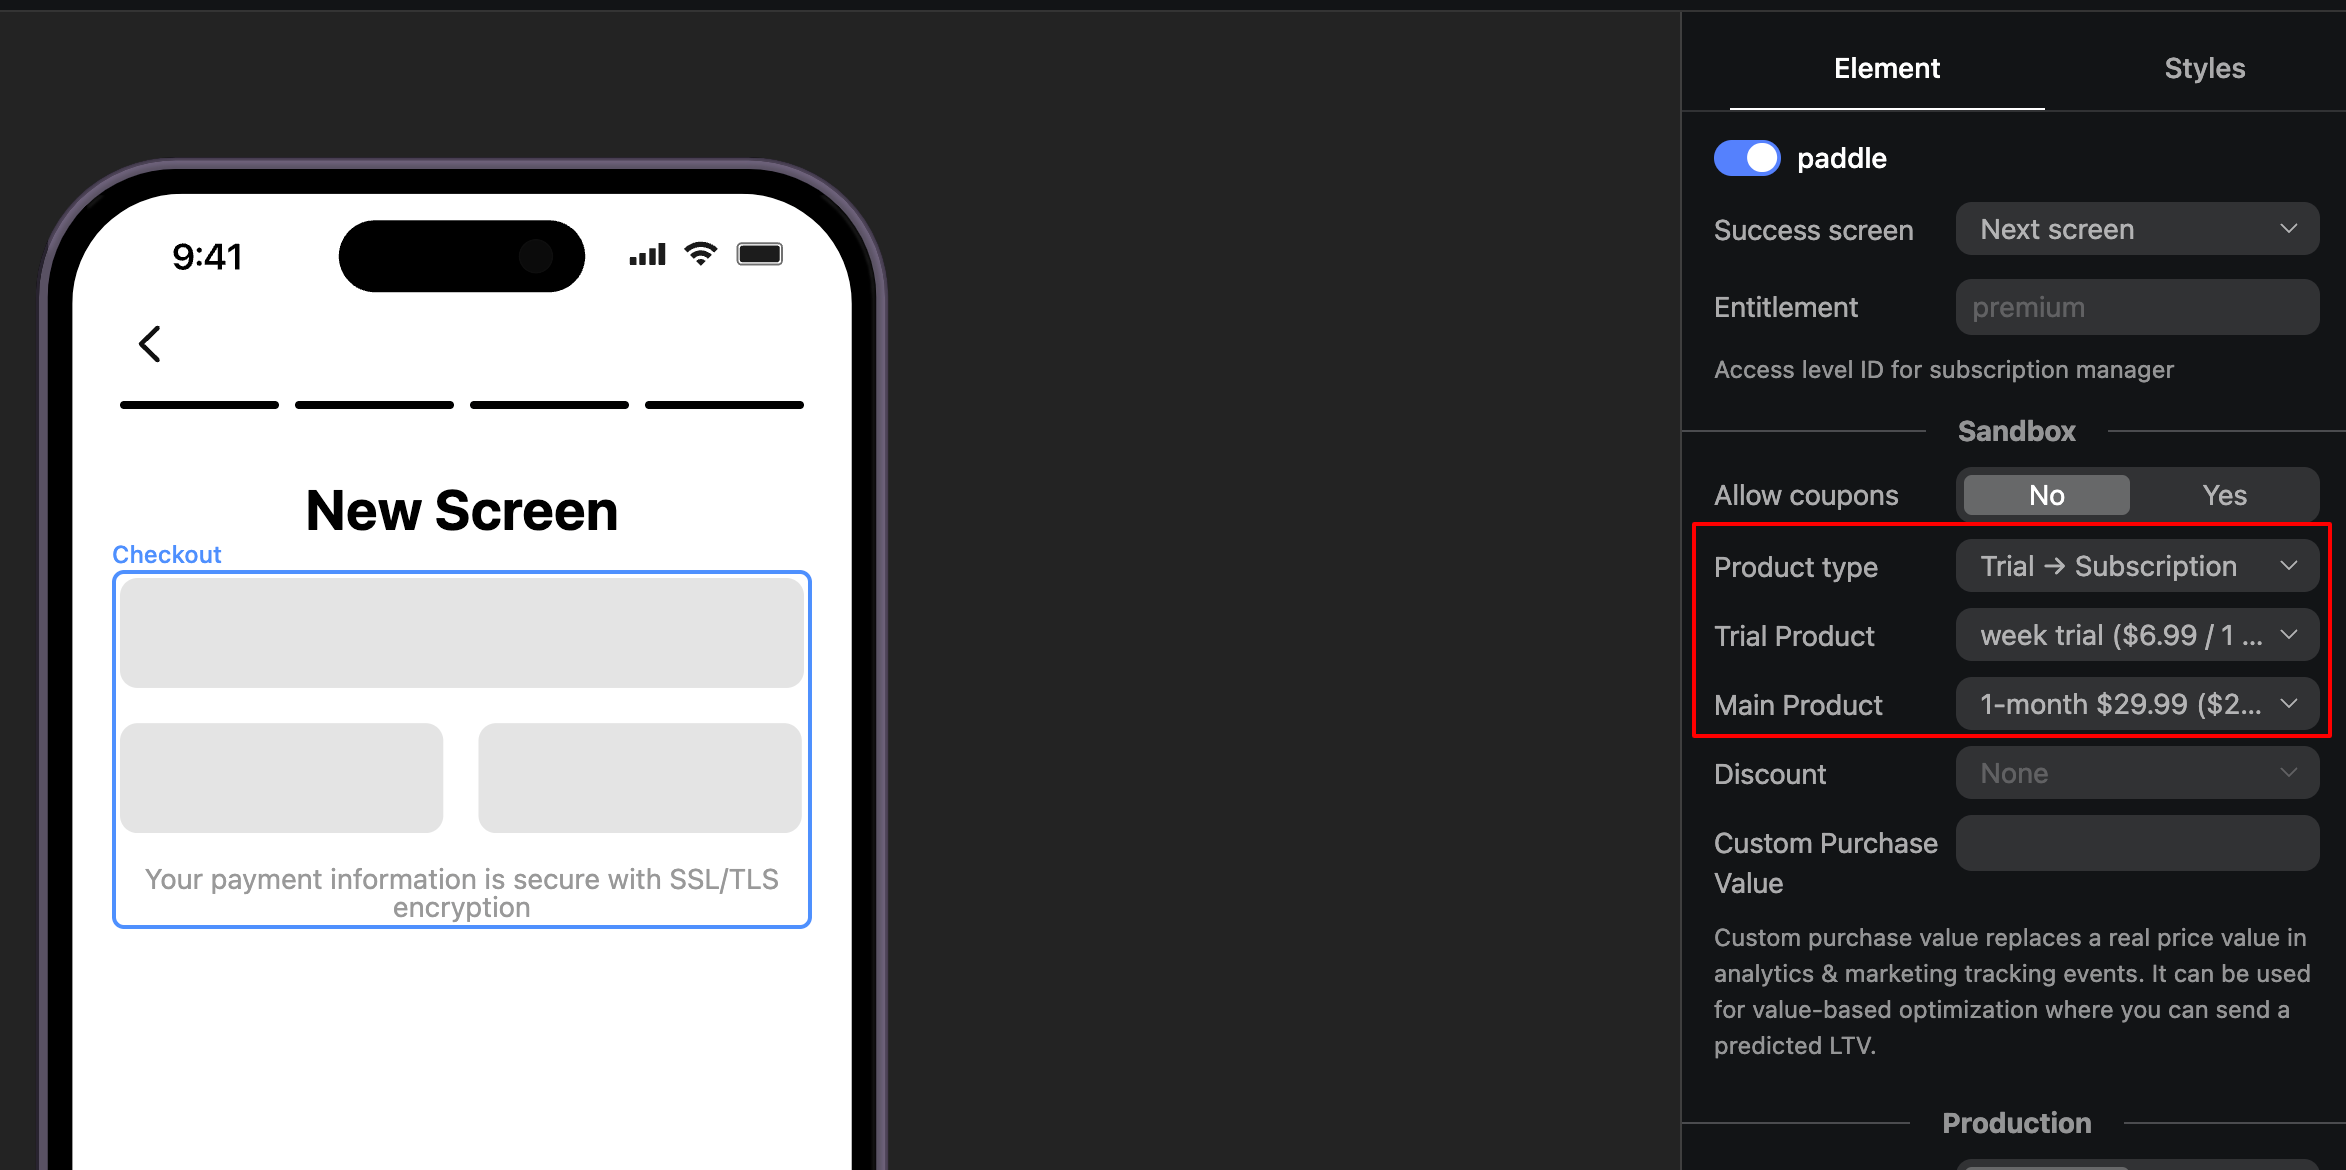This screenshot has height=1170, width=2346.
Task: Open the Trial Product dropdown
Action: pos(2137,635)
